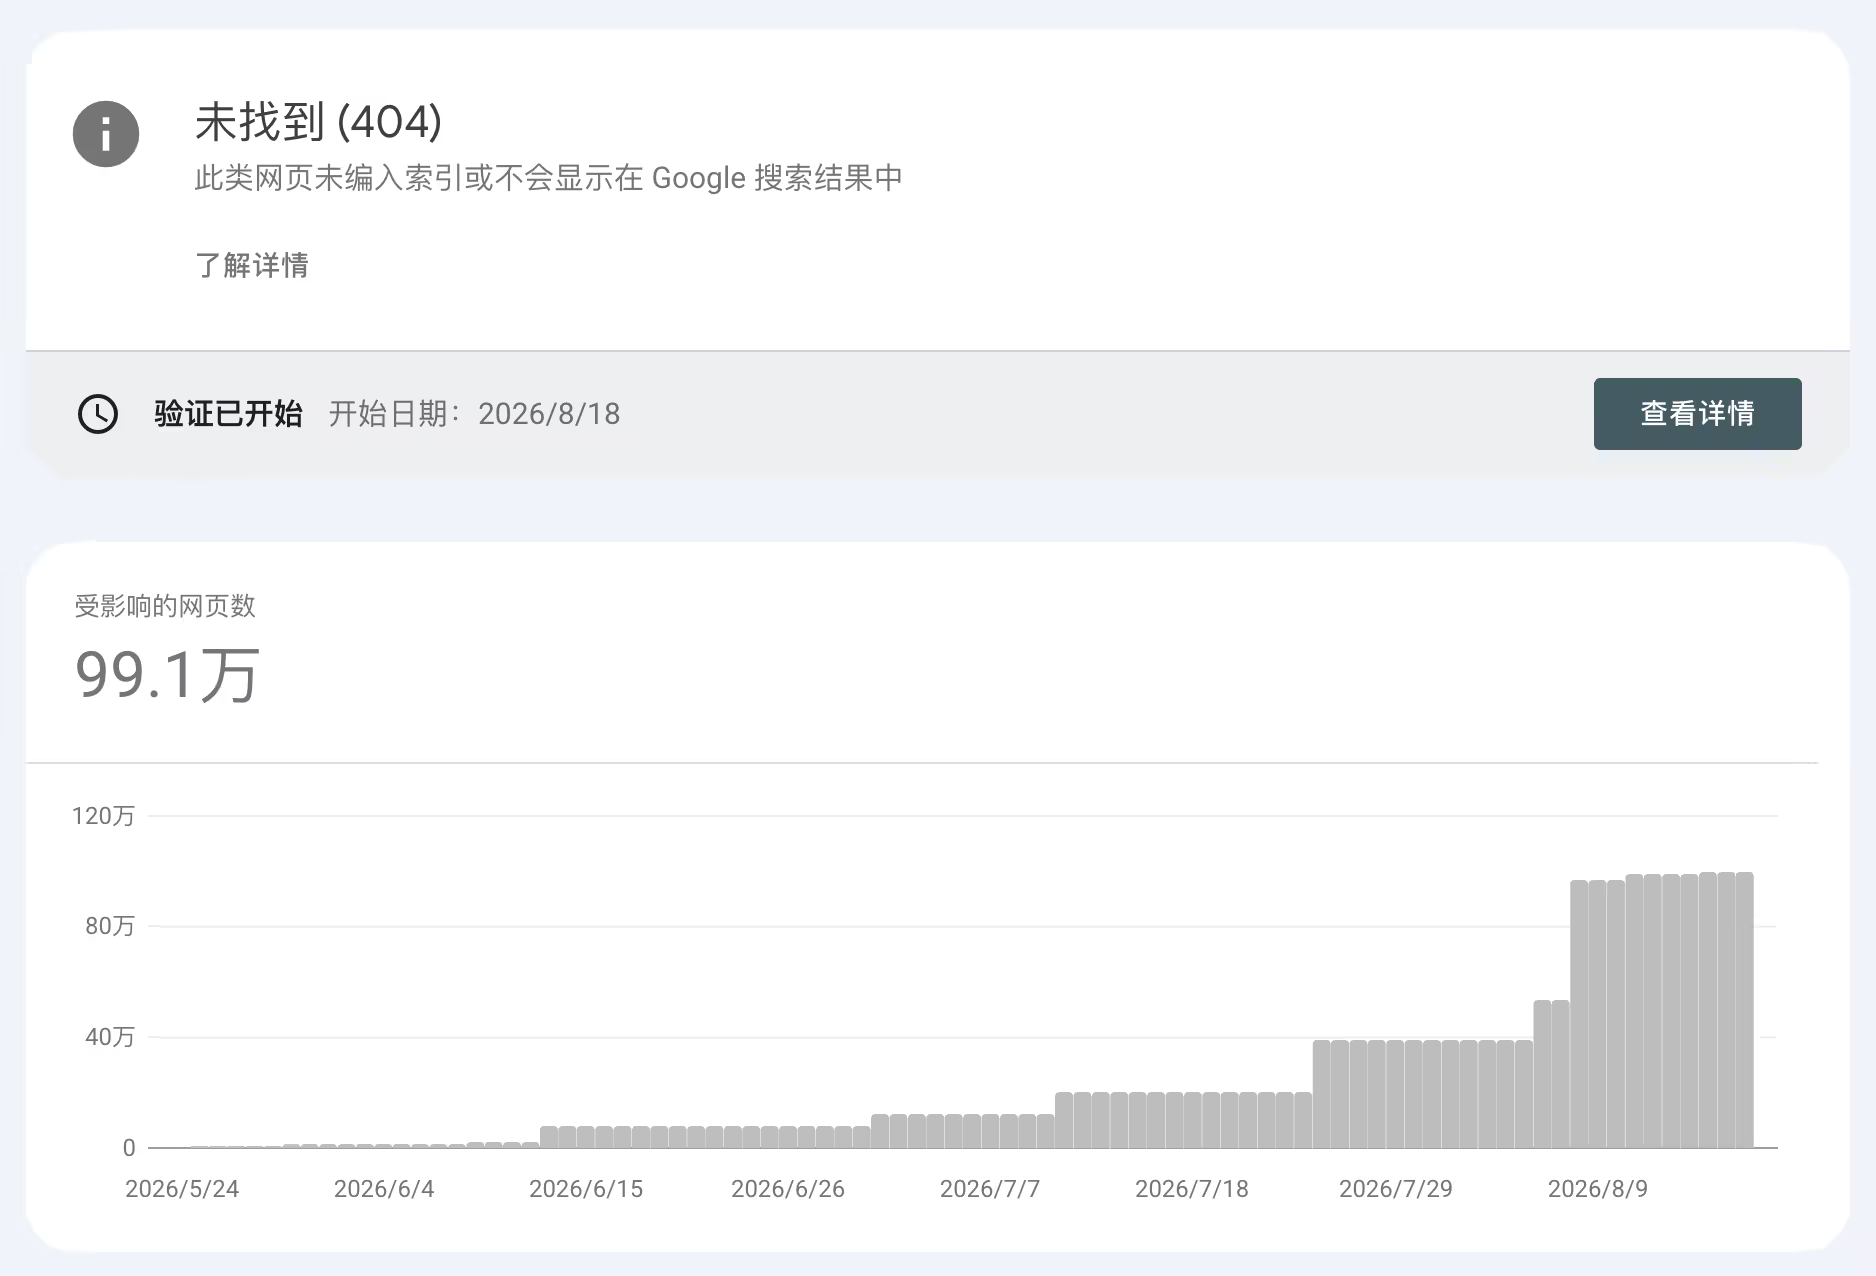Click the 2026/6/4 x-axis date
The width and height of the screenshot is (1876, 1276).
pos(384,1189)
